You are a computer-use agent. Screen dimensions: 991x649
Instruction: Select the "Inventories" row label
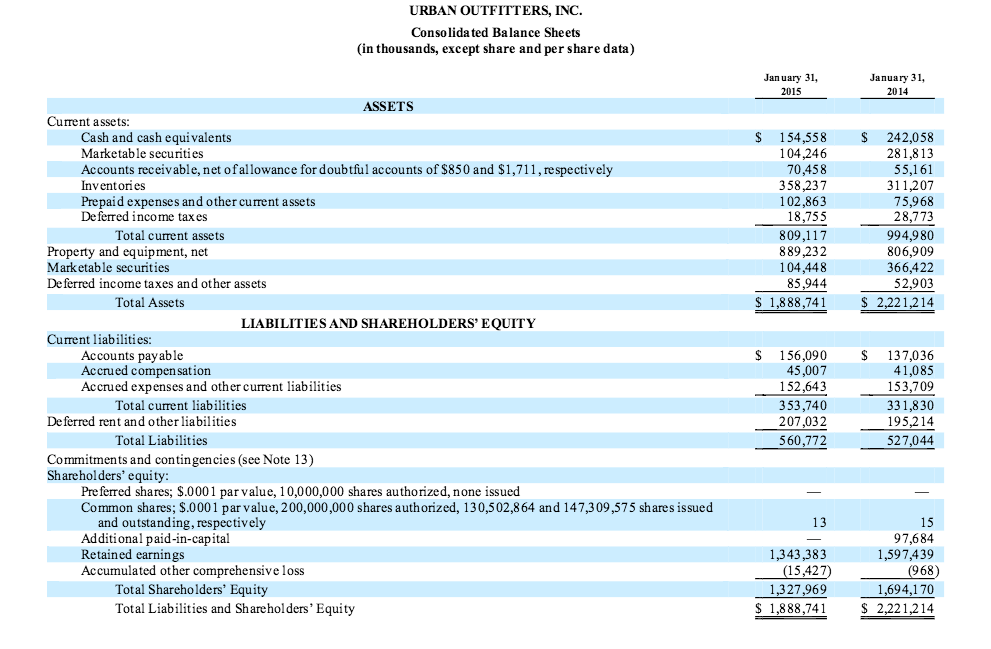click(113, 185)
